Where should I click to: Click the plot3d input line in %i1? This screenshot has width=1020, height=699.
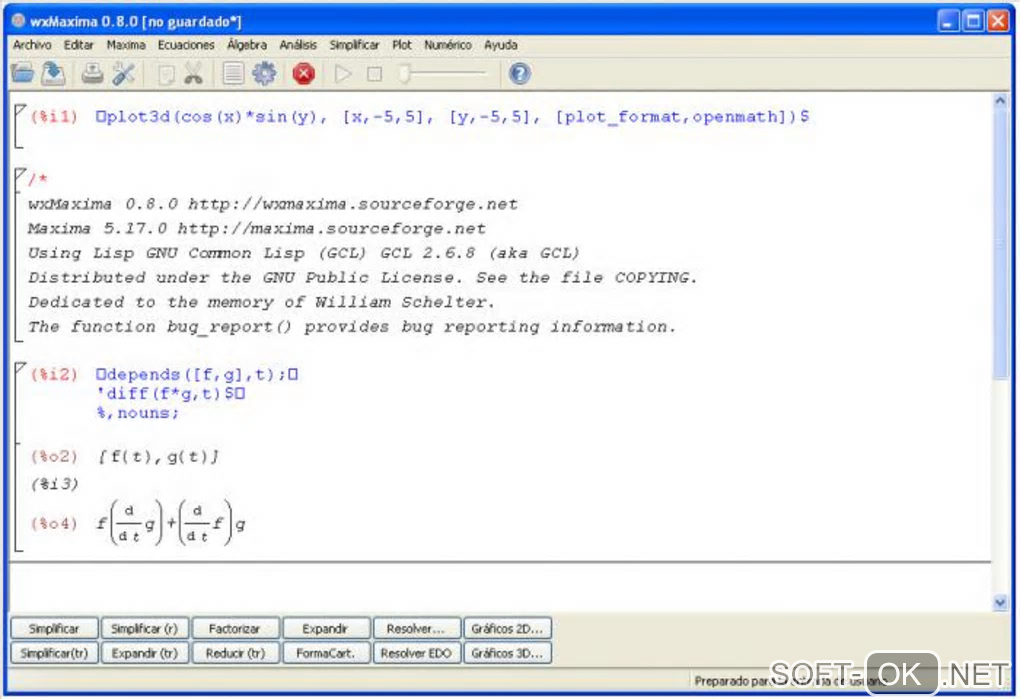click(x=452, y=117)
